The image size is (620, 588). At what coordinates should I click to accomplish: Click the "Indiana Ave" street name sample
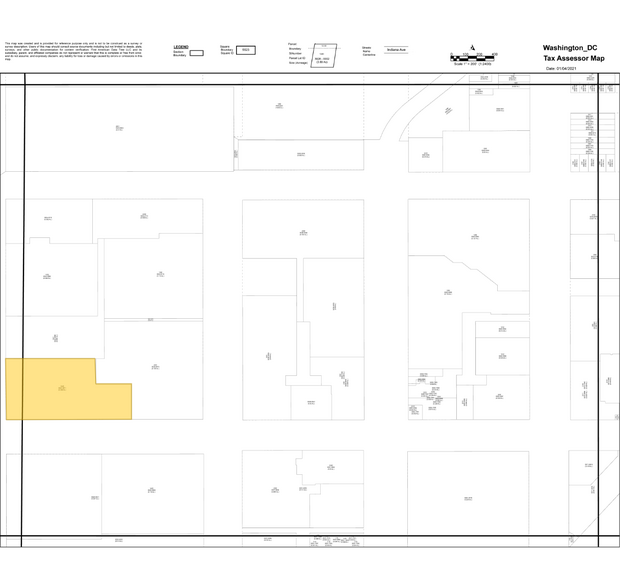click(396, 50)
